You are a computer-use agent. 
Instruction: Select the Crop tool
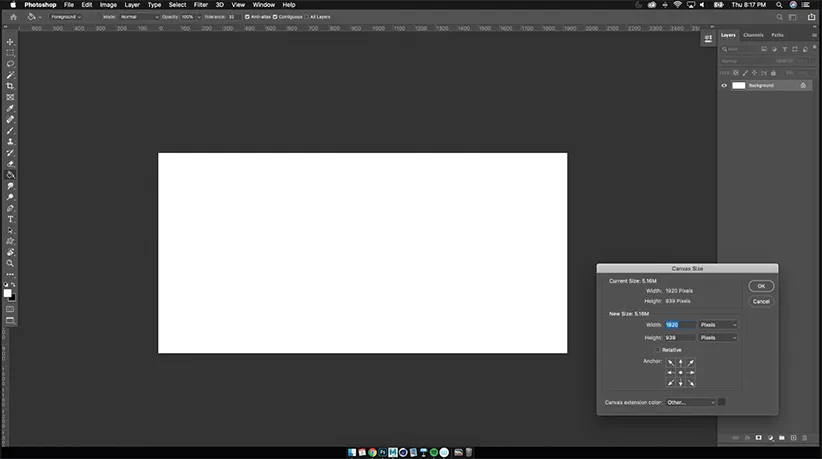[10, 86]
